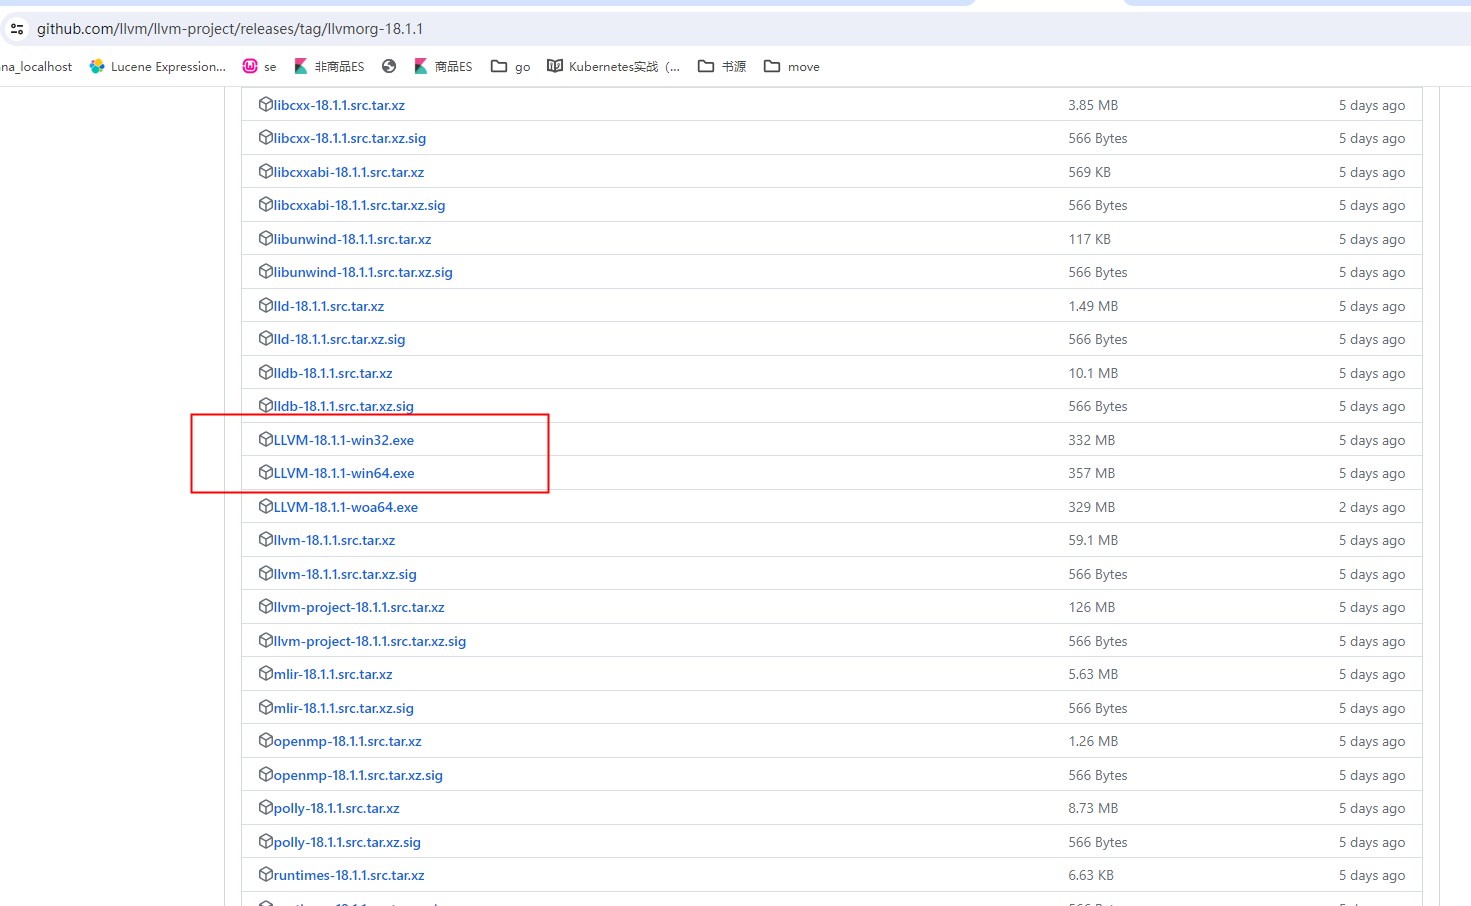Open the 非商品ES Kibana bookmark
Viewport: 1471px width, 906px height.
[329, 66]
